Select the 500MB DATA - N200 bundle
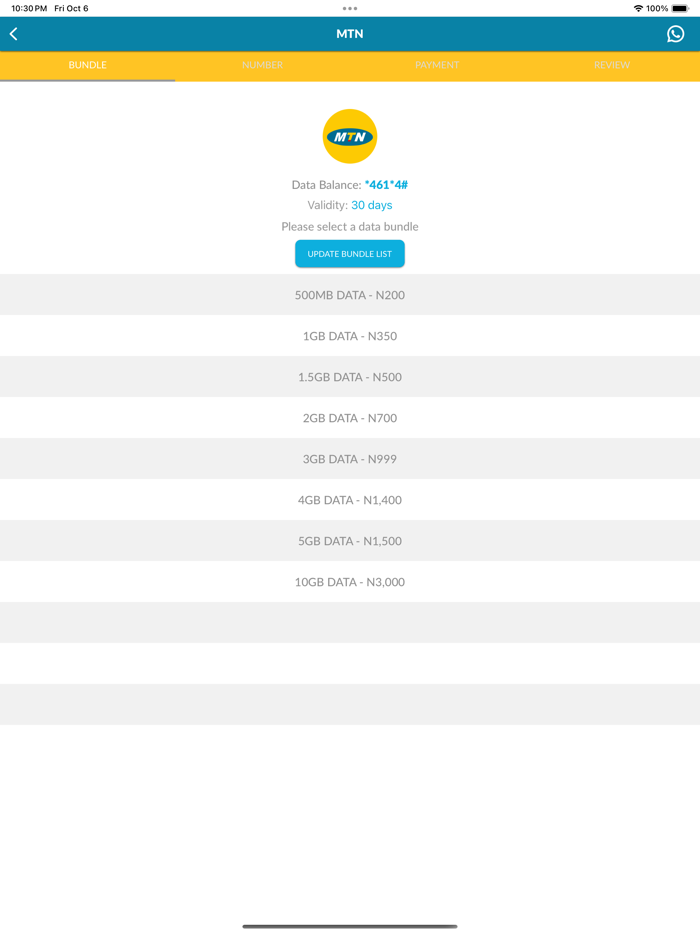 click(x=349, y=295)
